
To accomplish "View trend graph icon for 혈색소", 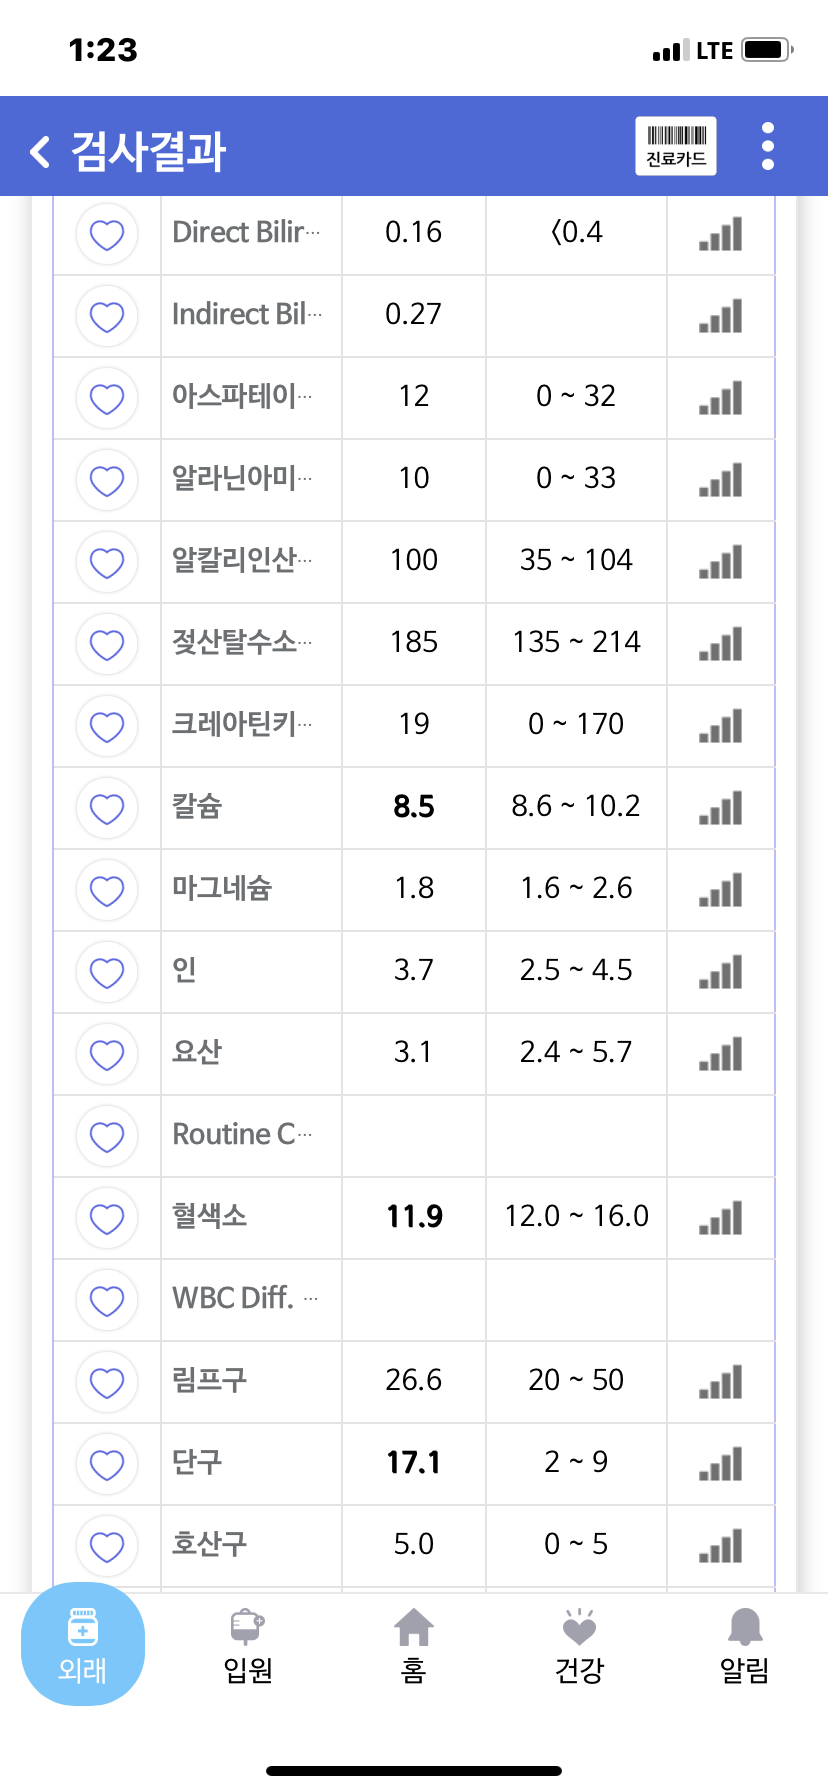I will tap(721, 1218).
